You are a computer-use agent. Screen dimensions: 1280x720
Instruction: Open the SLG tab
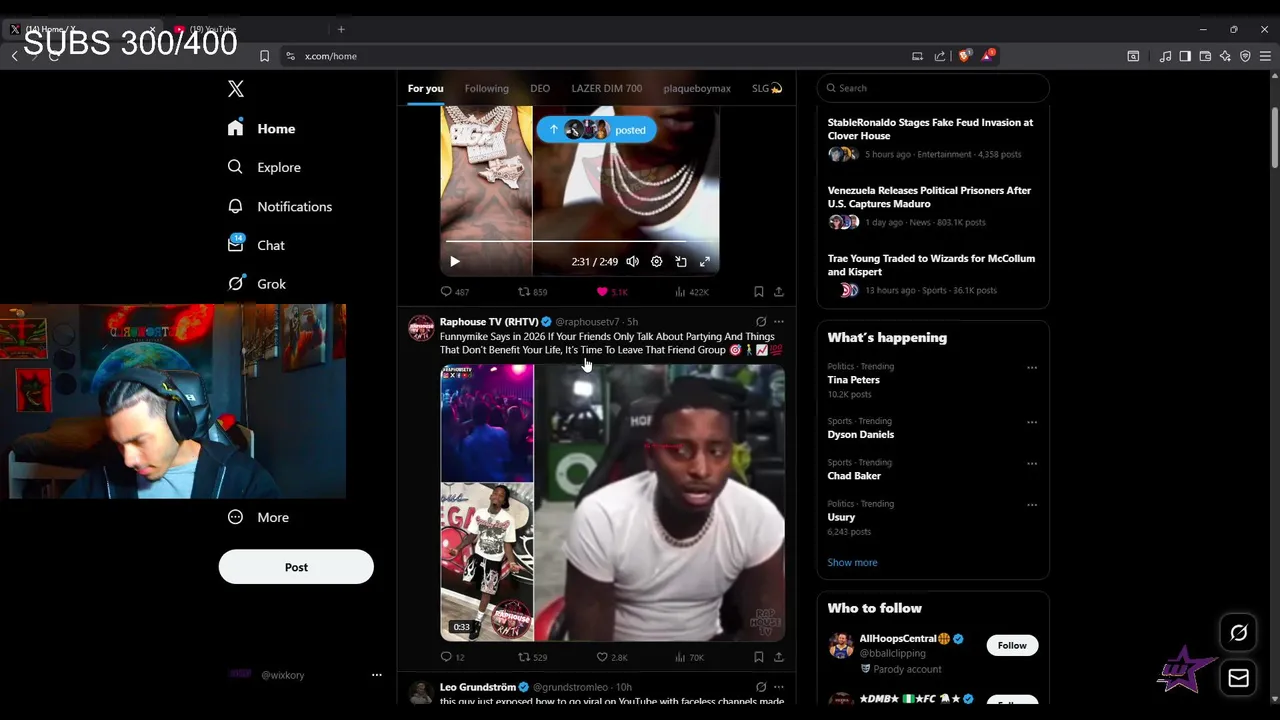(x=767, y=88)
